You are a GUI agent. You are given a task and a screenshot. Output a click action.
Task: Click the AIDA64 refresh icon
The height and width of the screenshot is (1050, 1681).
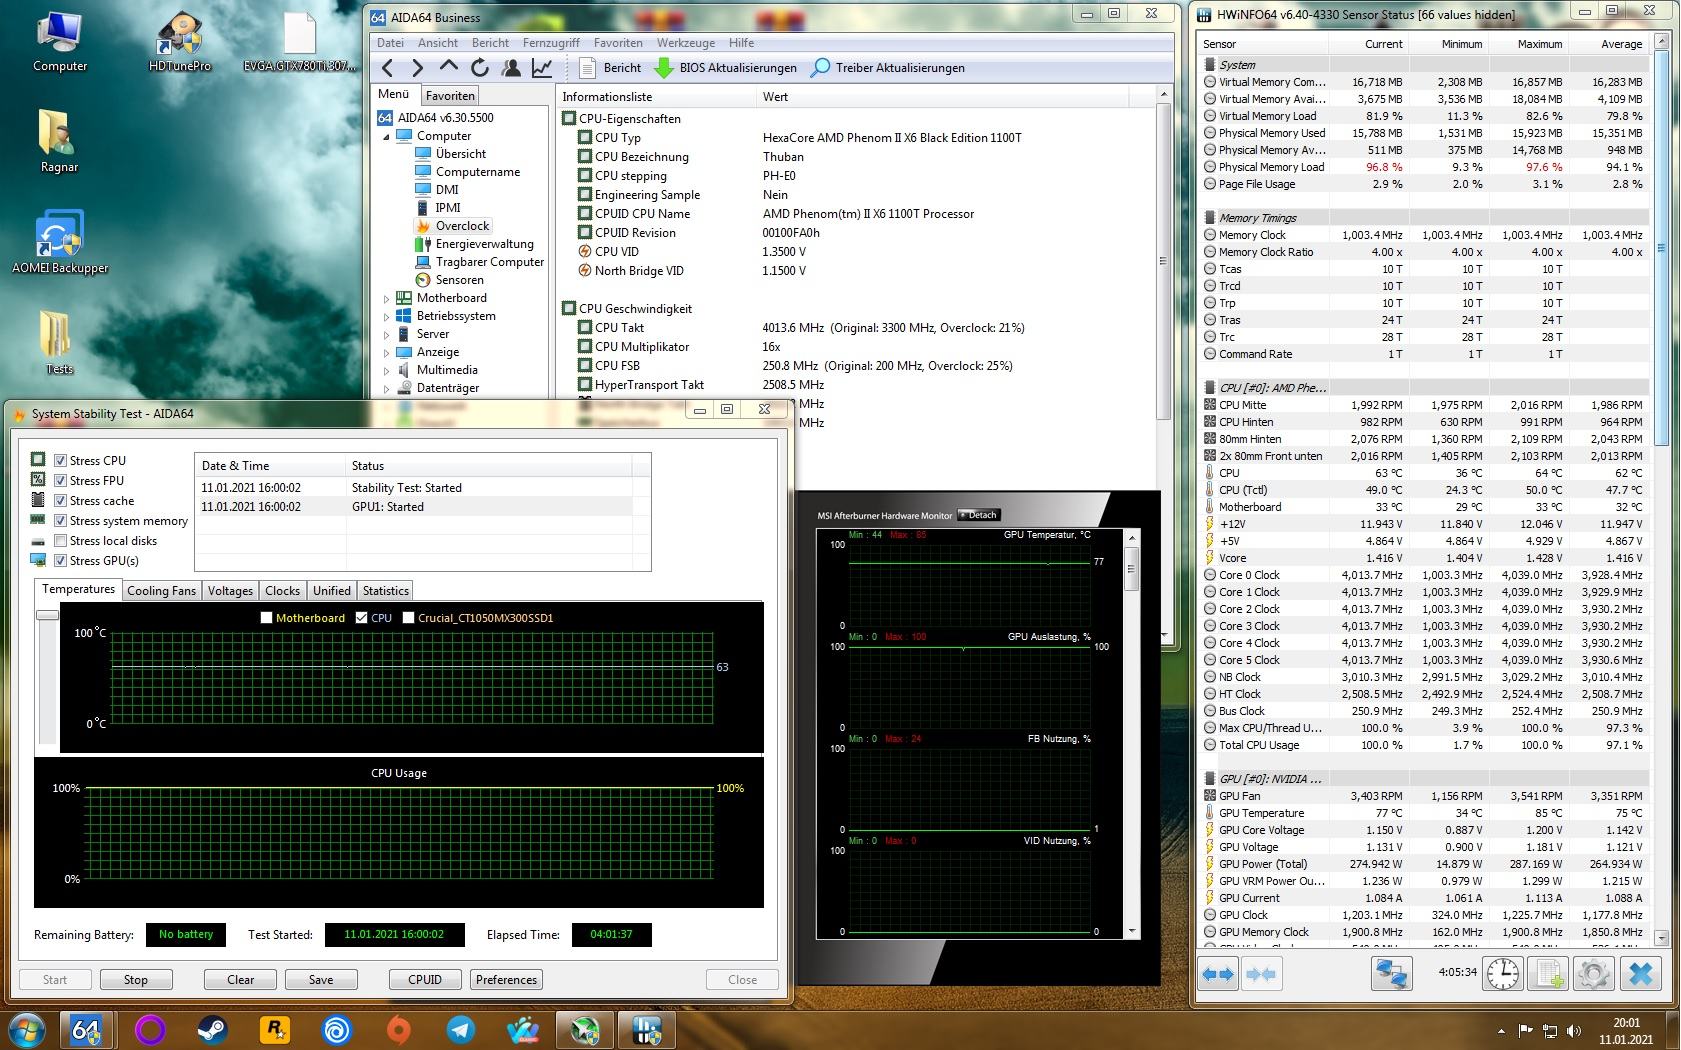click(480, 67)
